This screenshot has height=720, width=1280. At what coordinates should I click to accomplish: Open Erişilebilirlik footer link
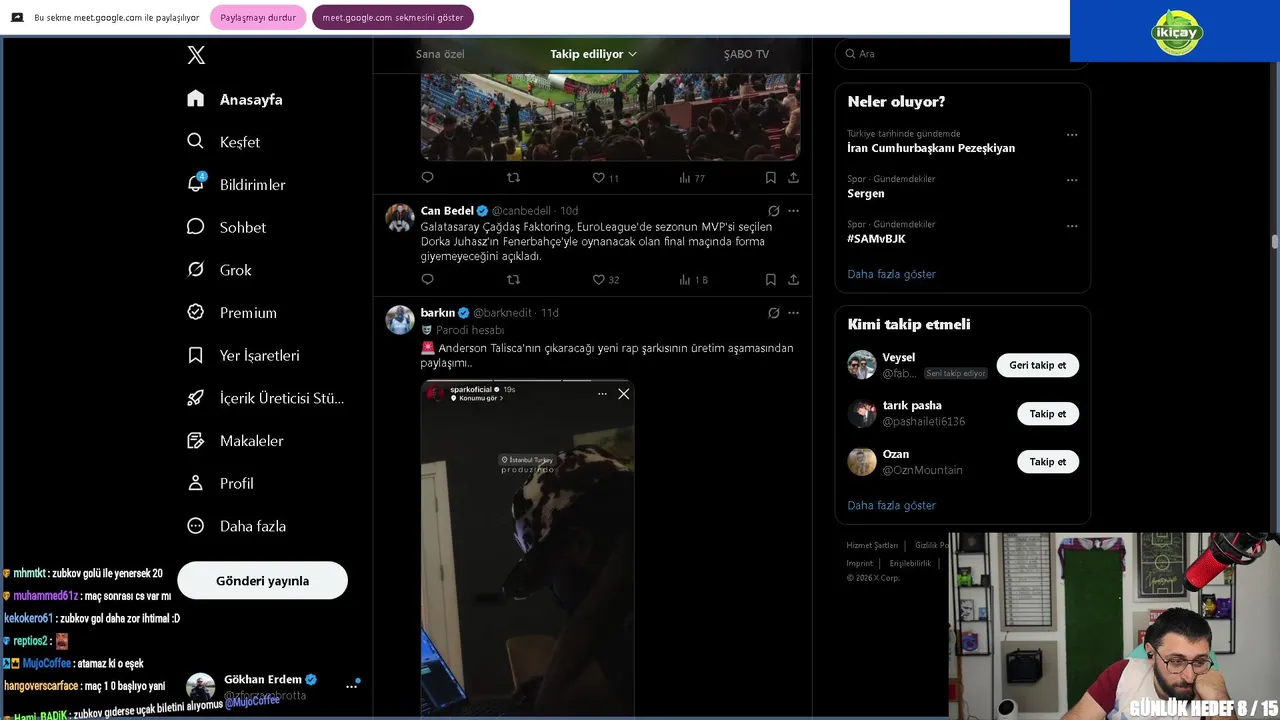pyautogui.click(x=910, y=563)
